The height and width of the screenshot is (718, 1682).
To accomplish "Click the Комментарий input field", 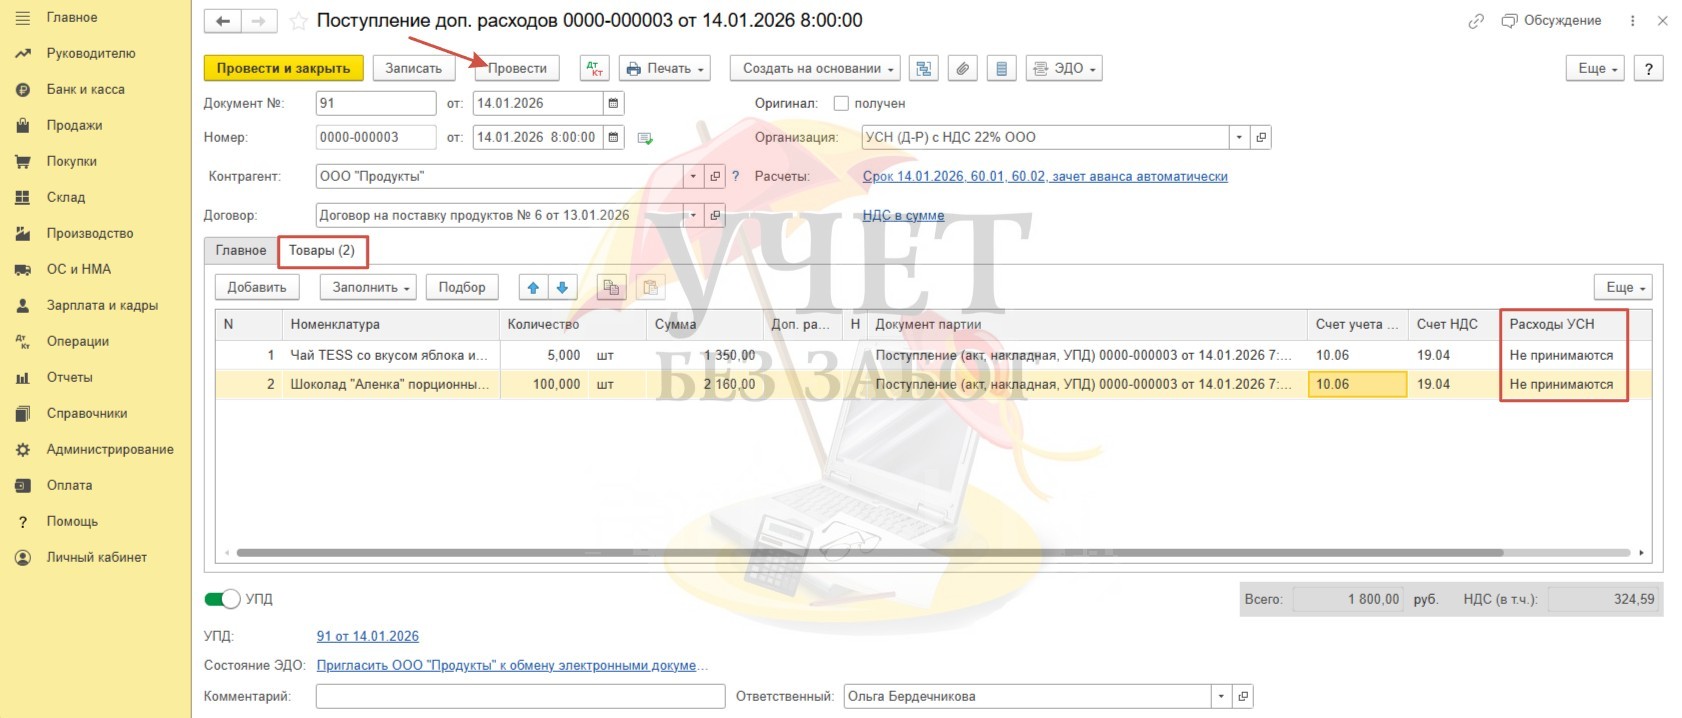I will click(520, 696).
